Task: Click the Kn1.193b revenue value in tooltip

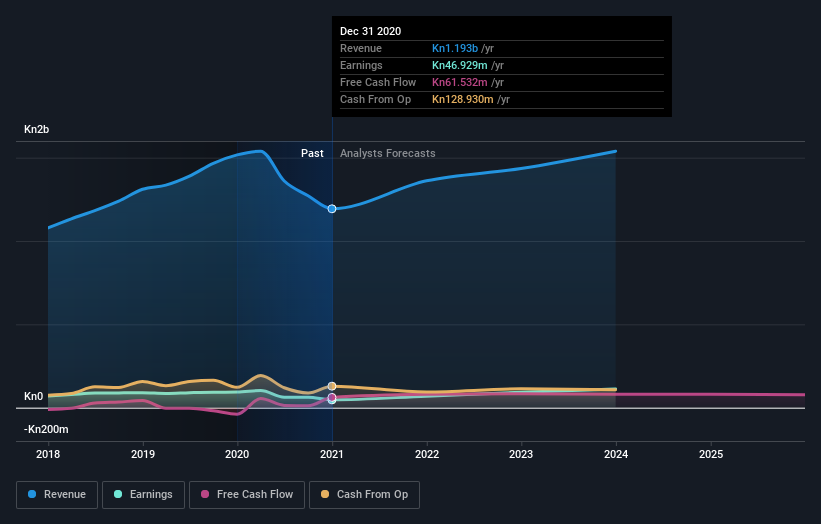Action: pos(455,48)
